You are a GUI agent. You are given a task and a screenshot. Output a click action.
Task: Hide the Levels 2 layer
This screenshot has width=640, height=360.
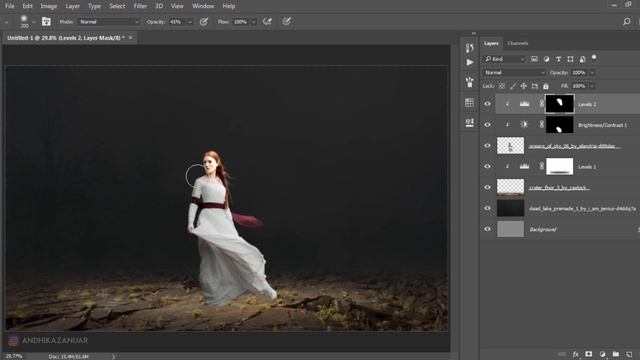click(487, 104)
